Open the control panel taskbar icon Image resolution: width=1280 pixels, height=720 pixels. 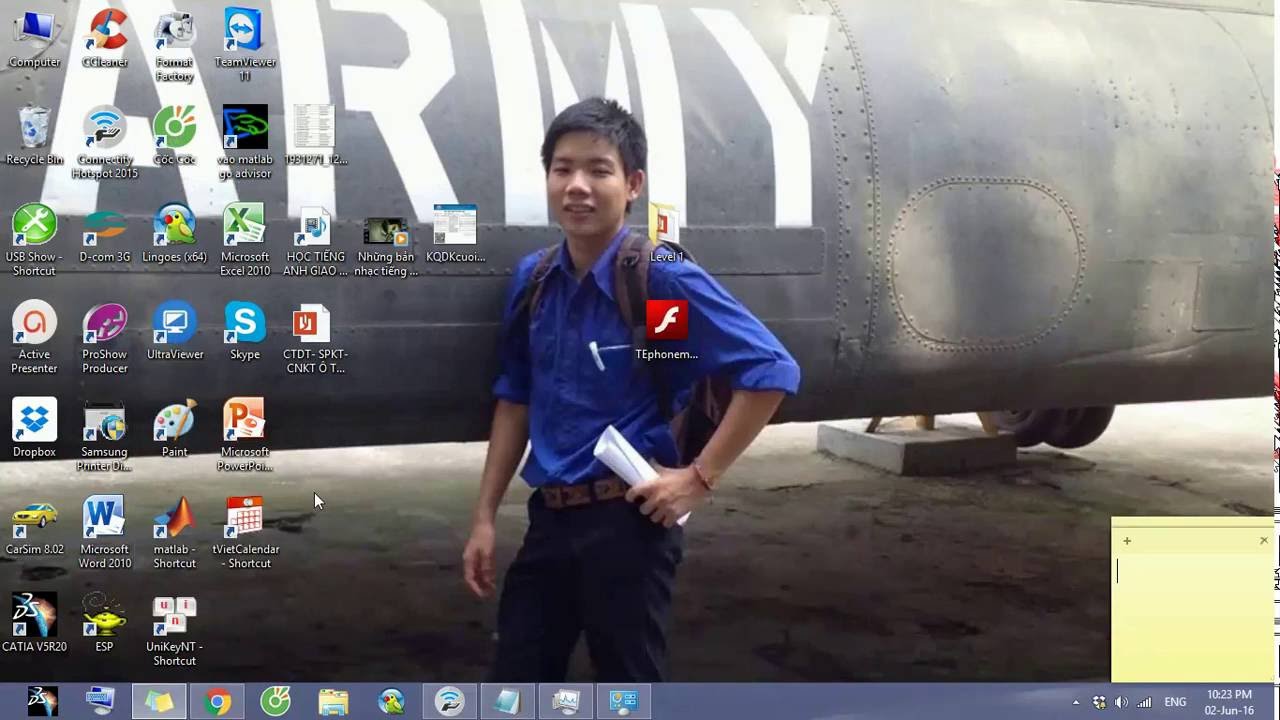623,701
